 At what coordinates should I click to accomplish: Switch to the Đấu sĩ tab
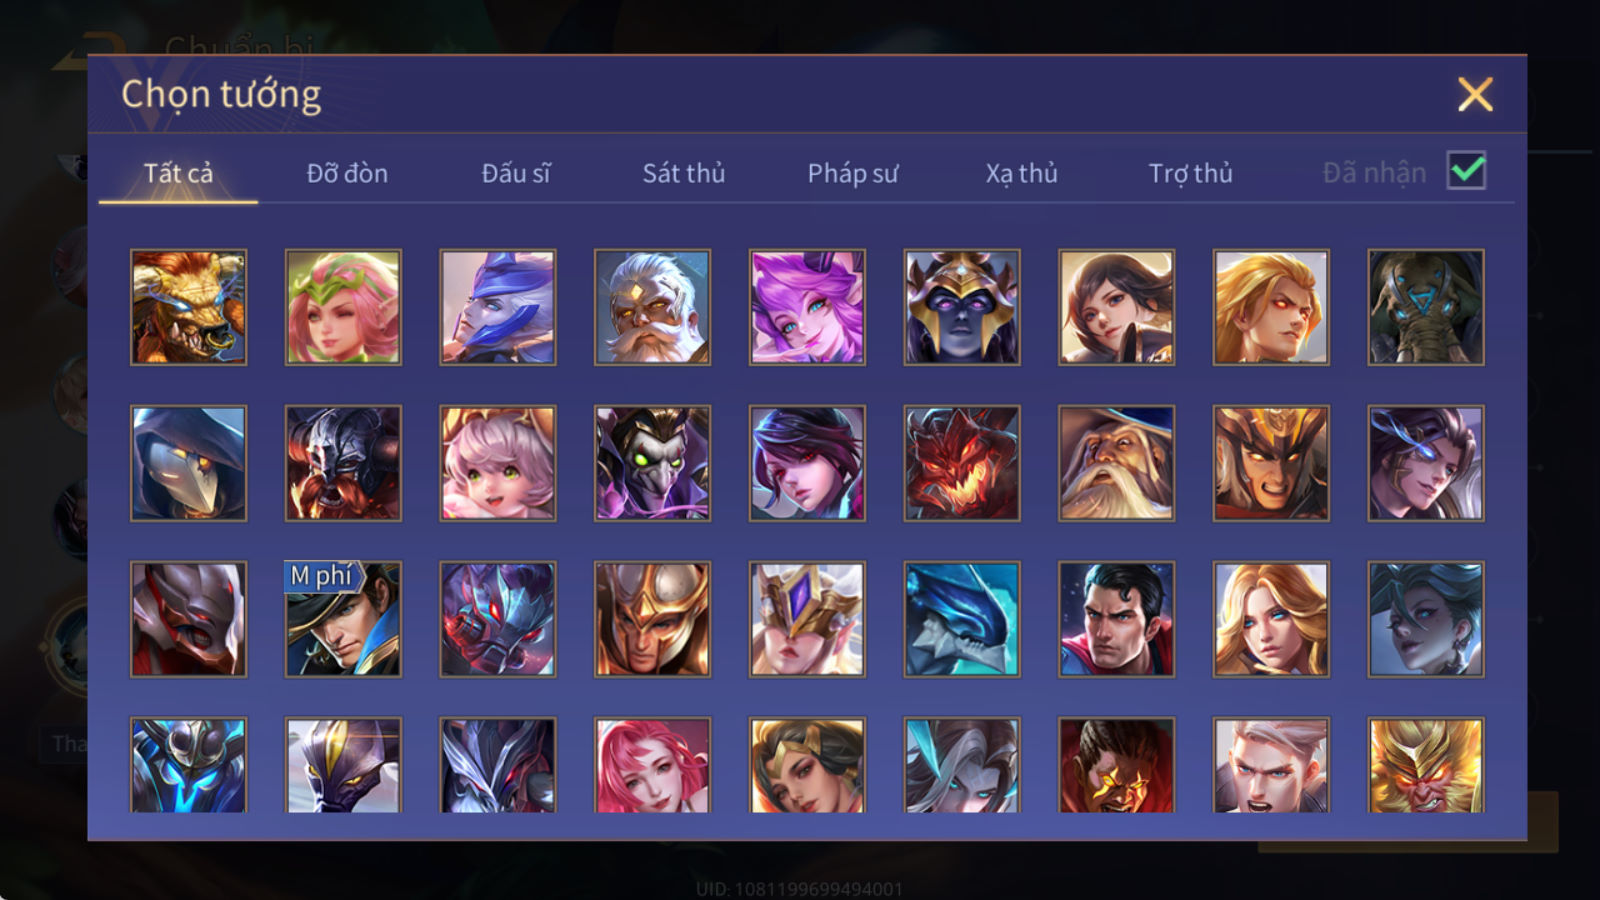pos(516,173)
